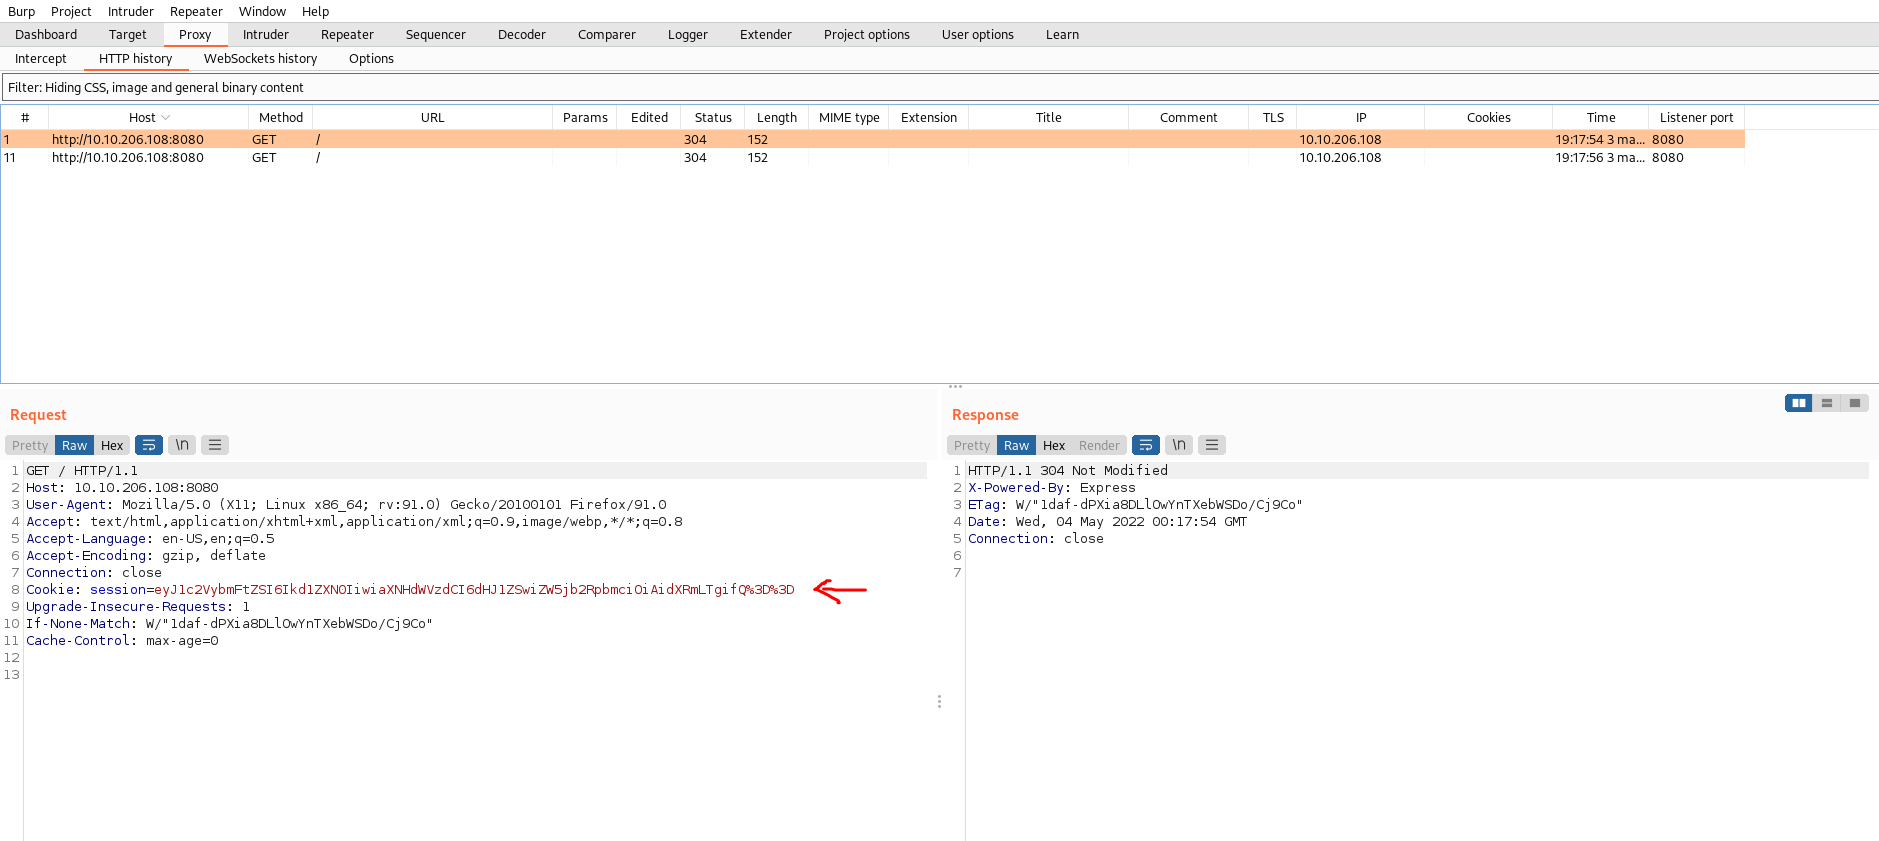Open the Window menu
Image resolution: width=1879 pixels, height=841 pixels.
(262, 11)
